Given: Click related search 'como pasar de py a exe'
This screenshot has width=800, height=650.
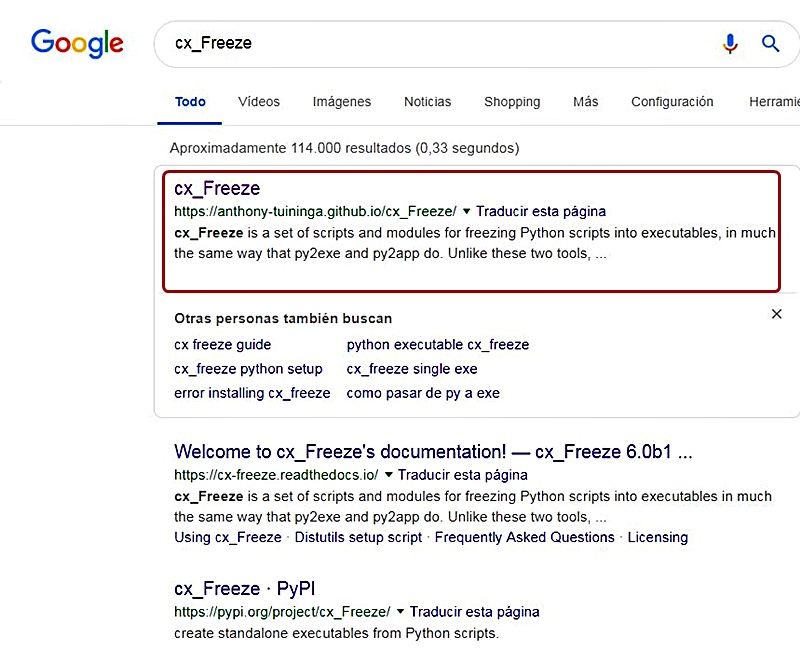Looking at the screenshot, I should (423, 393).
